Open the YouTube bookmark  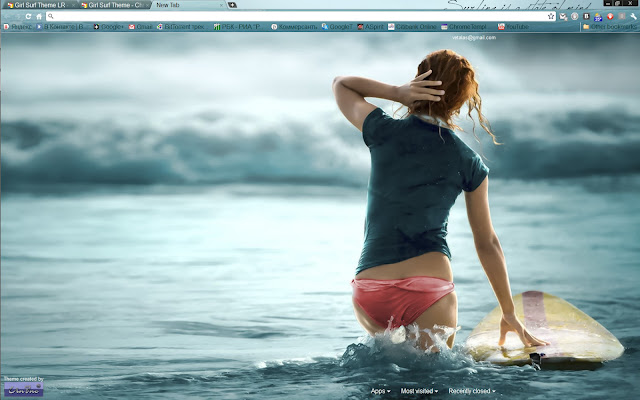pos(513,27)
